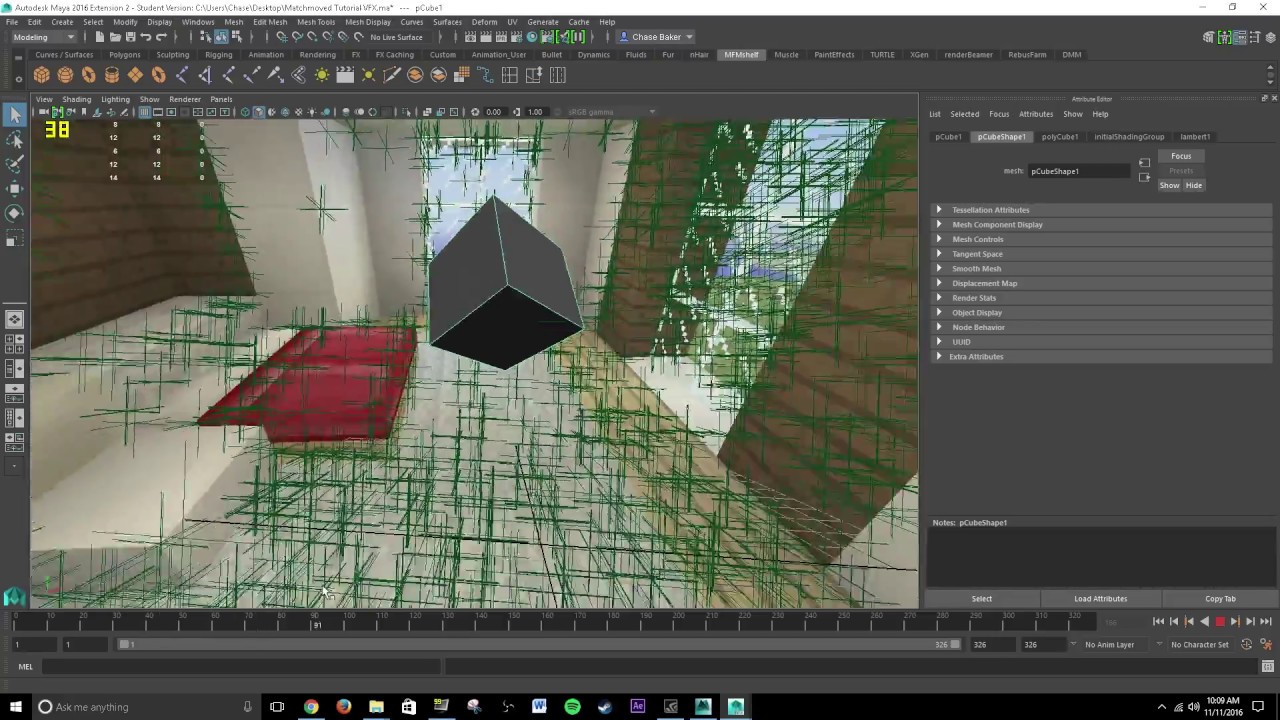This screenshot has height=720, width=1280.
Task: Open the Modeling menu set dropdown
Action: click(44, 37)
